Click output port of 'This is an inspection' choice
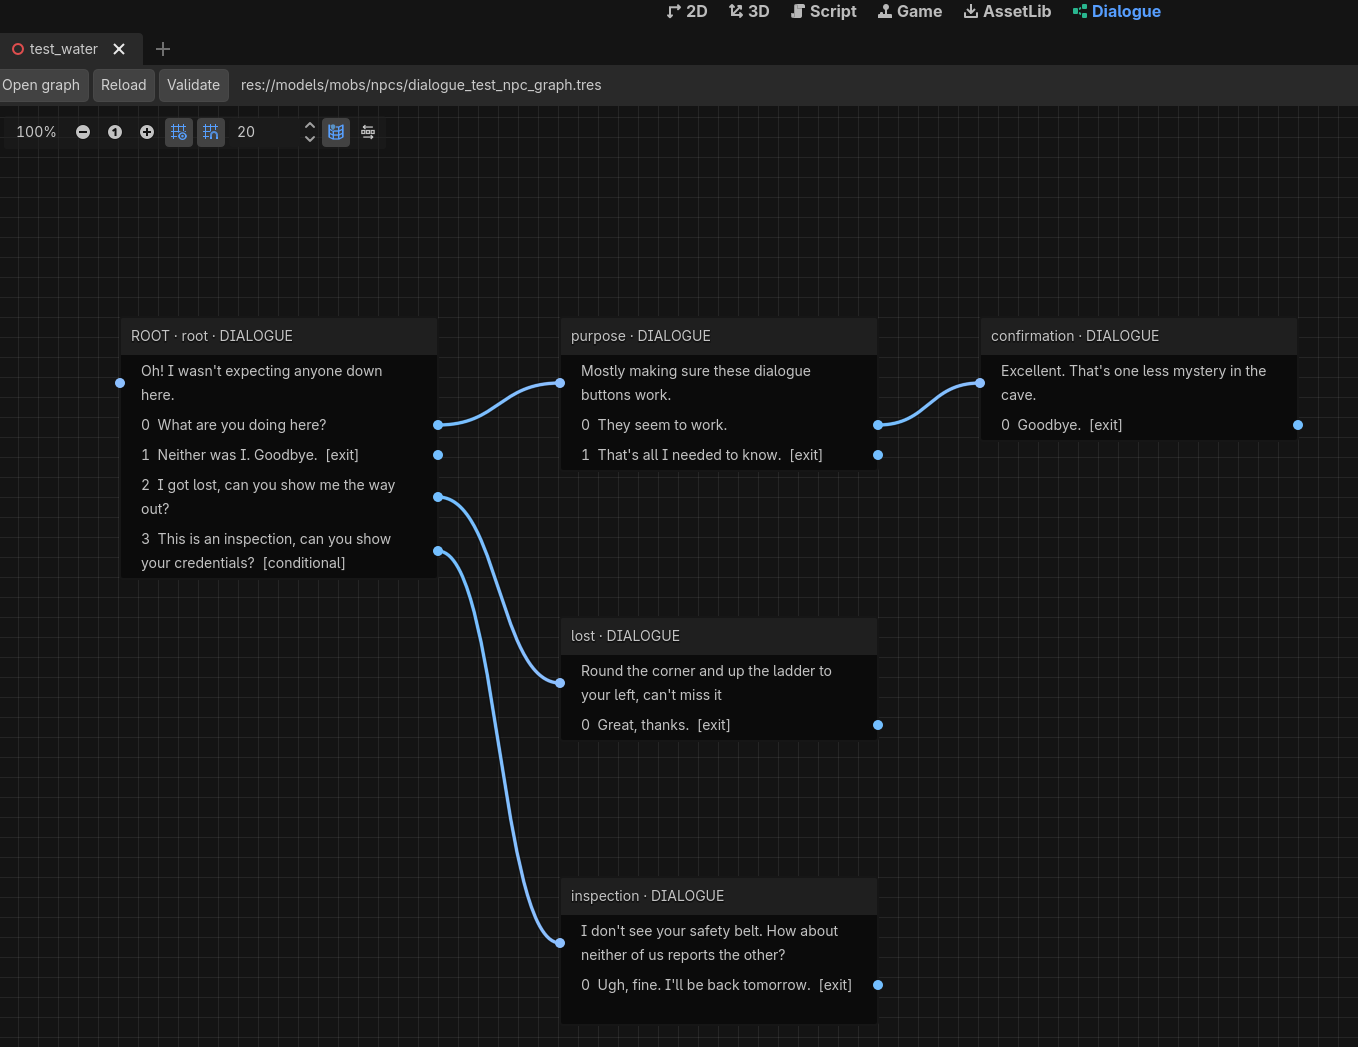Viewport: 1358px width, 1047px height. tap(438, 551)
